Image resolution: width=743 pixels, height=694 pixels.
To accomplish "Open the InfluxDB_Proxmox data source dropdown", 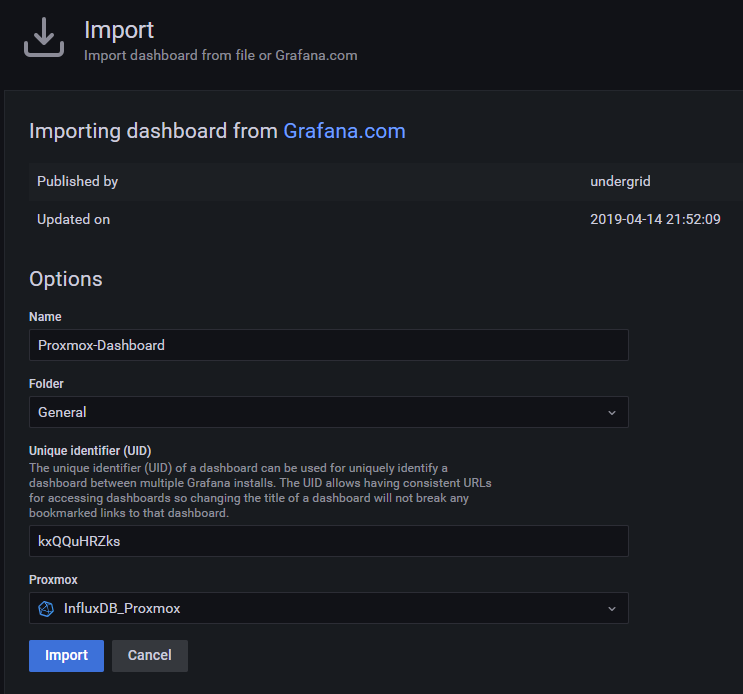I will [328, 608].
